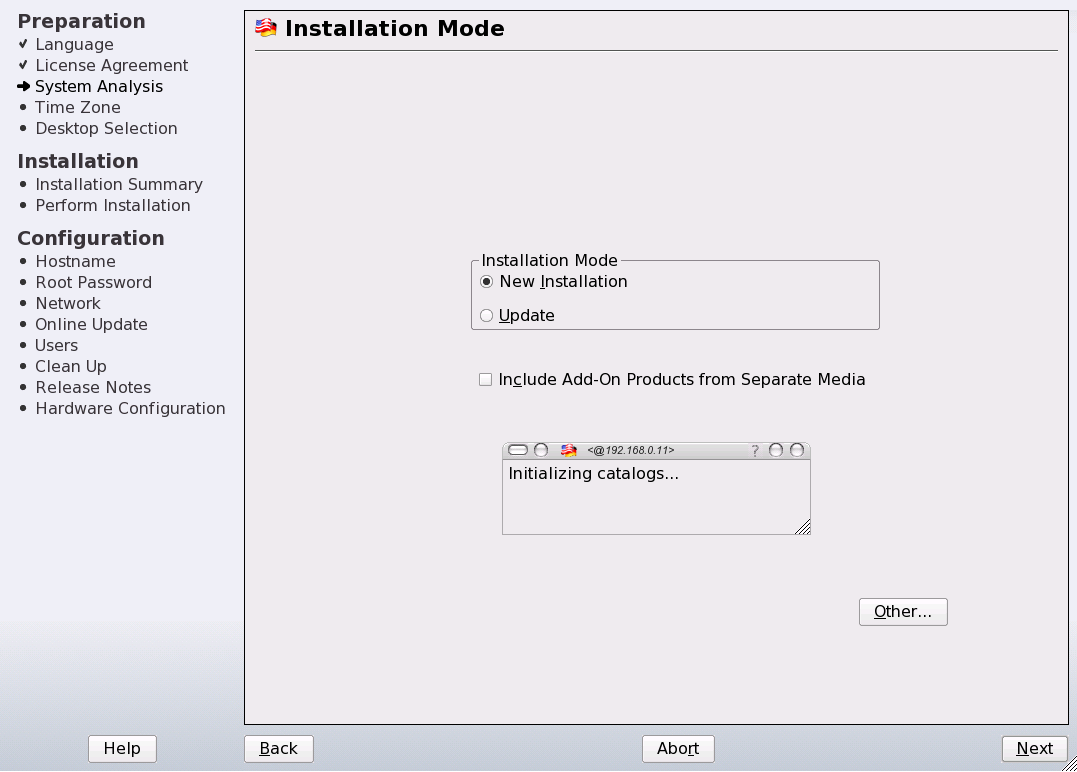Screen dimensions: 1077x772
Task: Select the Update radio button
Action: [x=487, y=316]
